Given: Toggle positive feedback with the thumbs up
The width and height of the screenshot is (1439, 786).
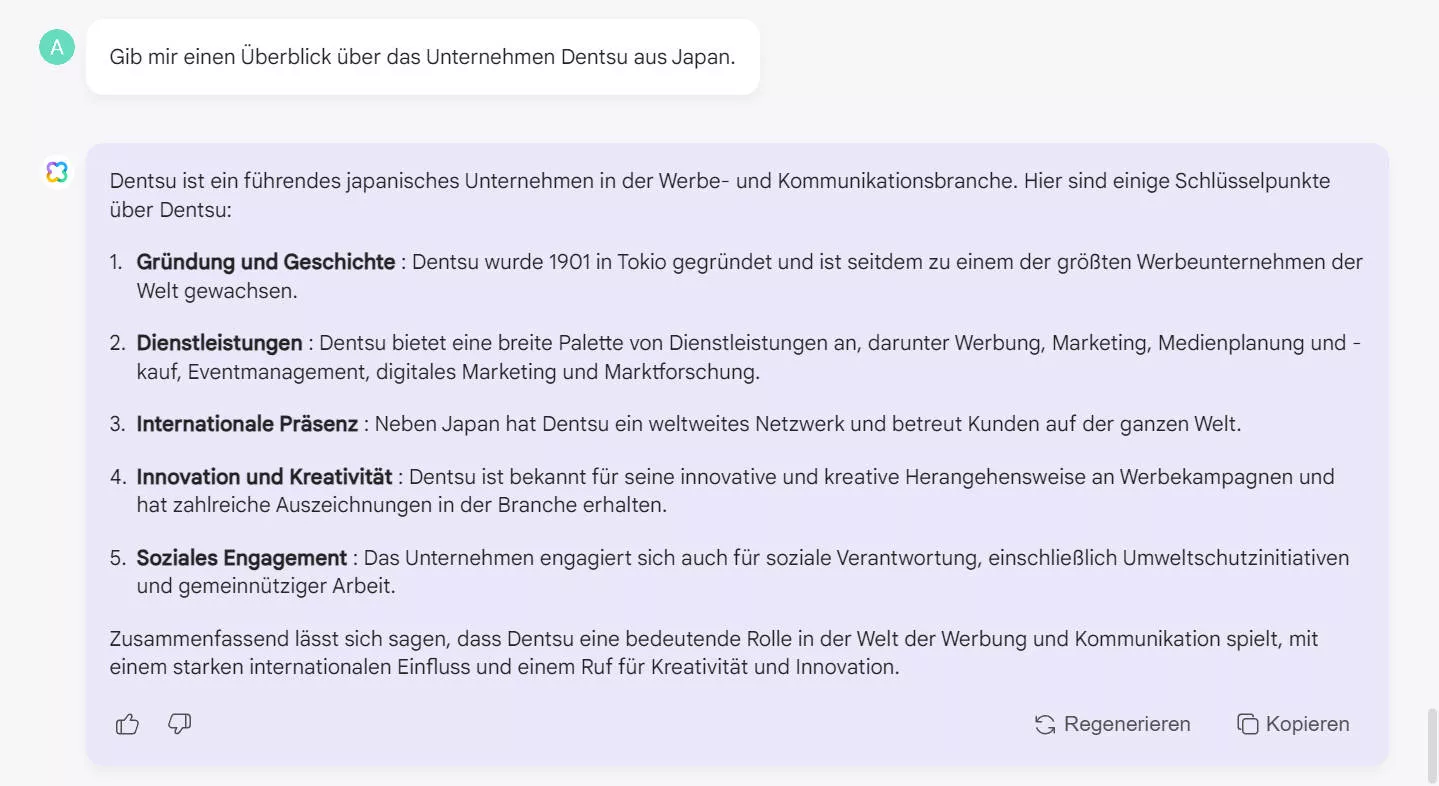Looking at the screenshot, I should (x=126, y=723).
